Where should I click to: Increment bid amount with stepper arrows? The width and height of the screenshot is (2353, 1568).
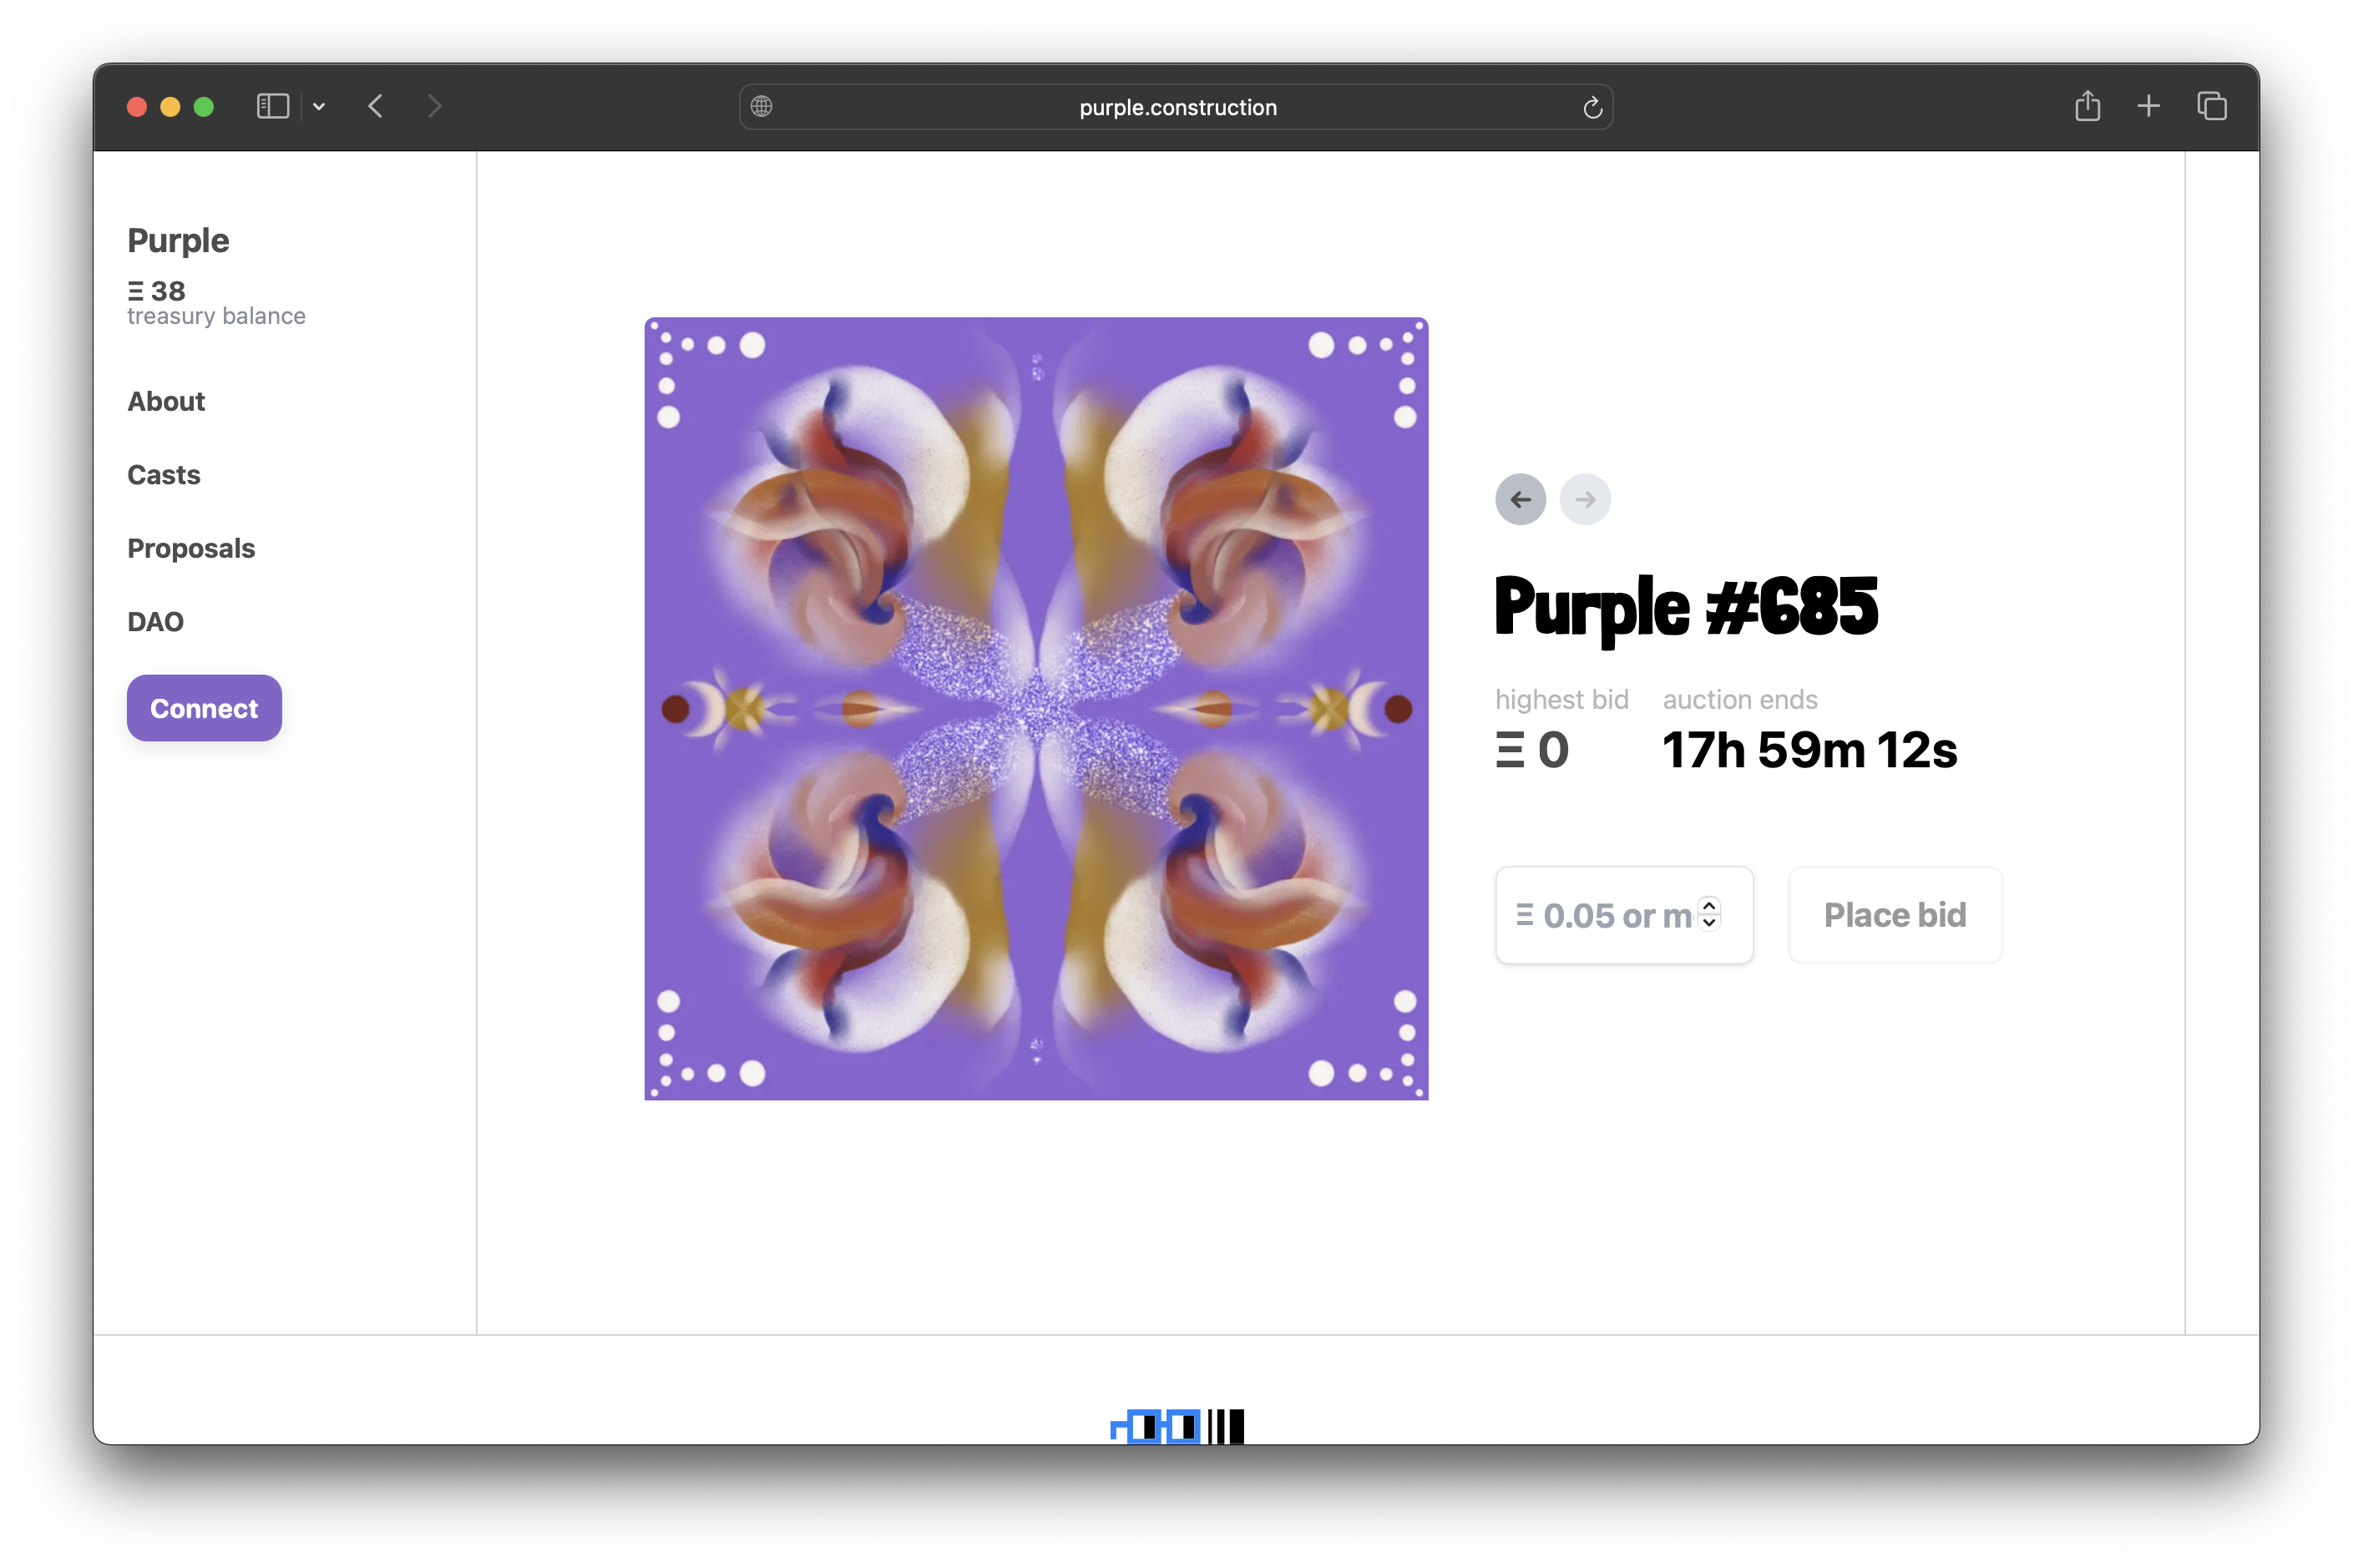tap(1709, 906)
